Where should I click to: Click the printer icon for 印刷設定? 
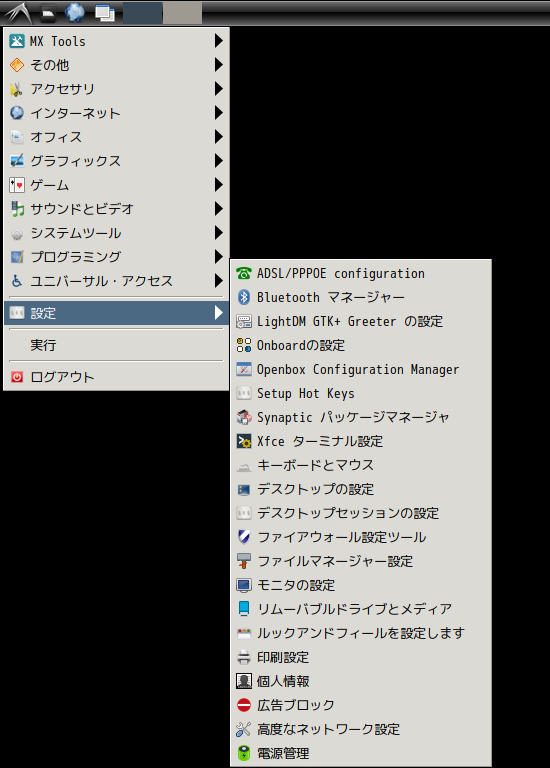pos(243,657)
